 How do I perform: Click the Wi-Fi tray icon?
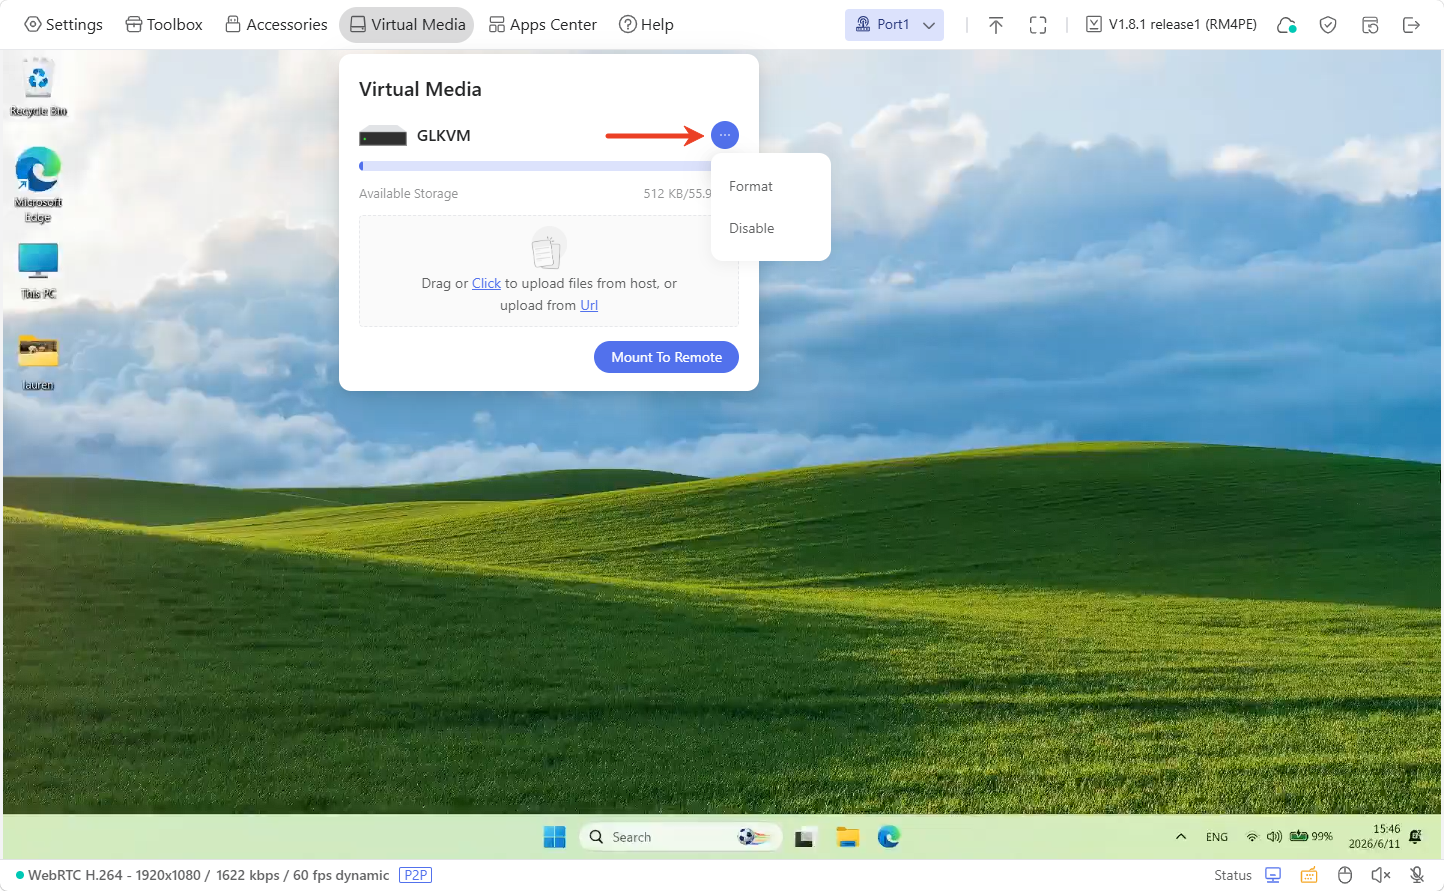coord(1252,837)
